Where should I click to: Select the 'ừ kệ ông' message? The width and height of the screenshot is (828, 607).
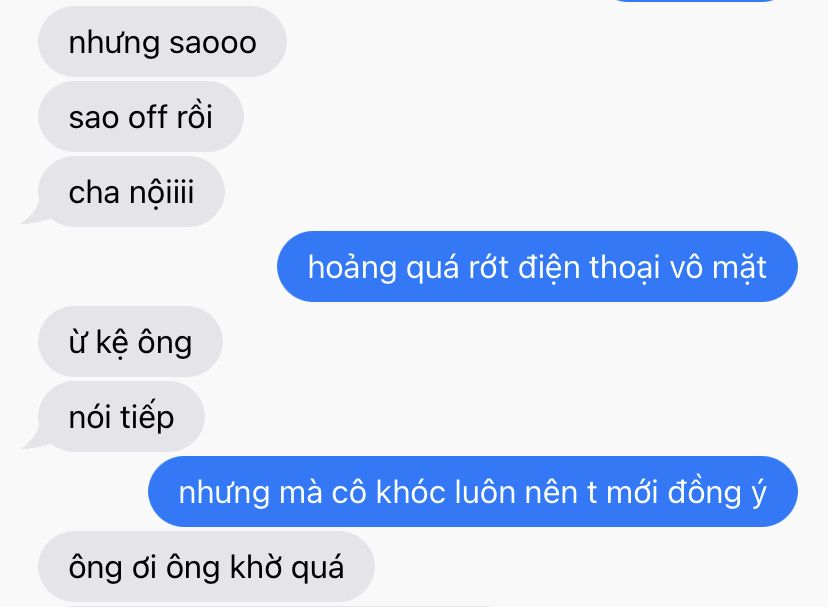(130, 341)
